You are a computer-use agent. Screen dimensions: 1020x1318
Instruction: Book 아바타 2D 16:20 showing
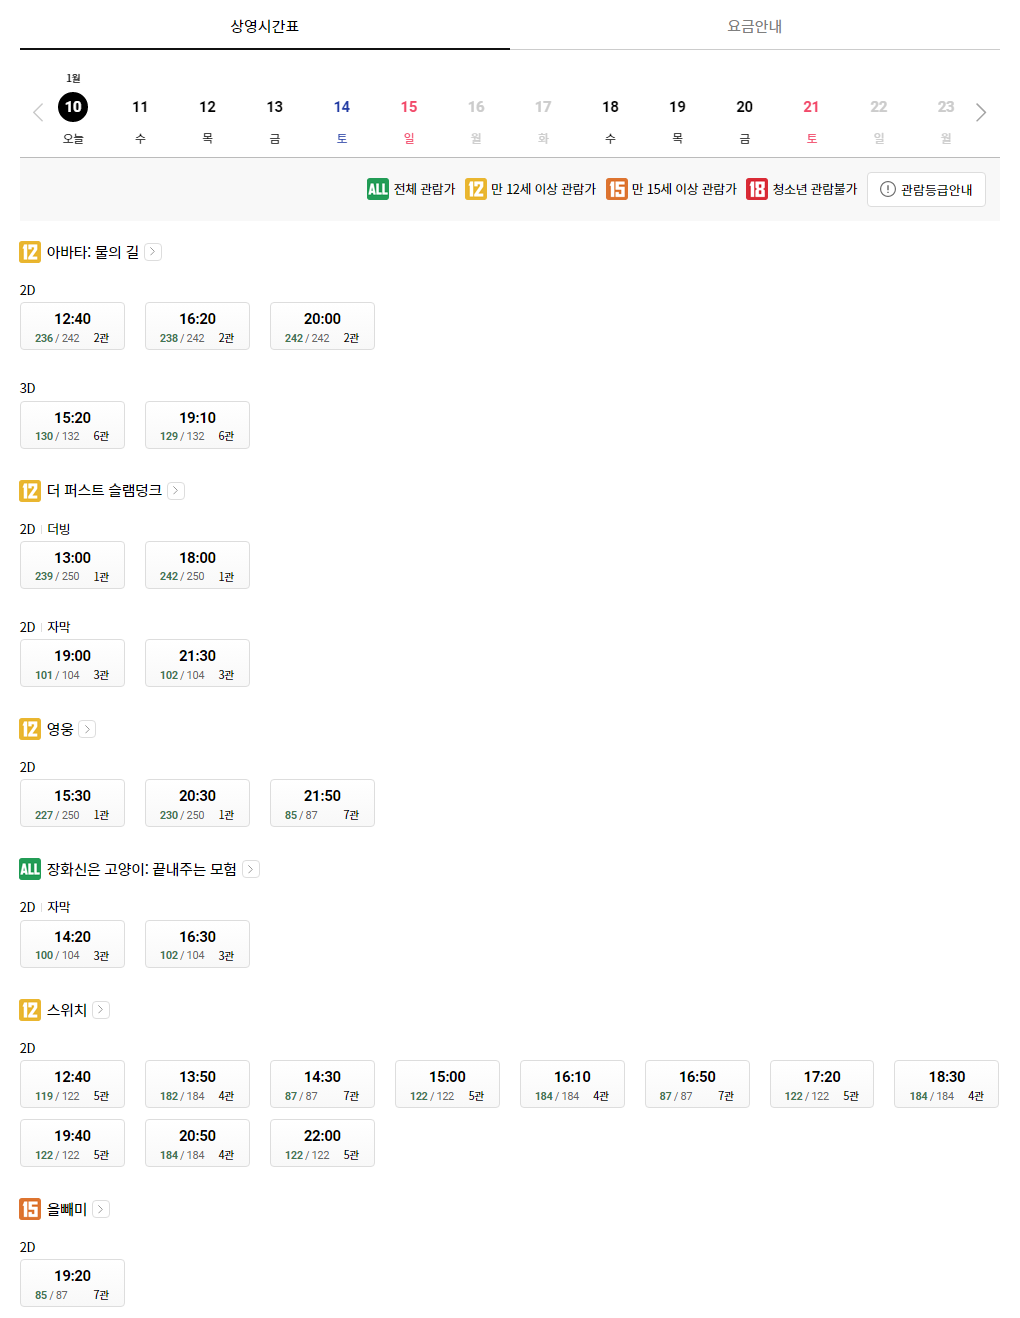197,326
